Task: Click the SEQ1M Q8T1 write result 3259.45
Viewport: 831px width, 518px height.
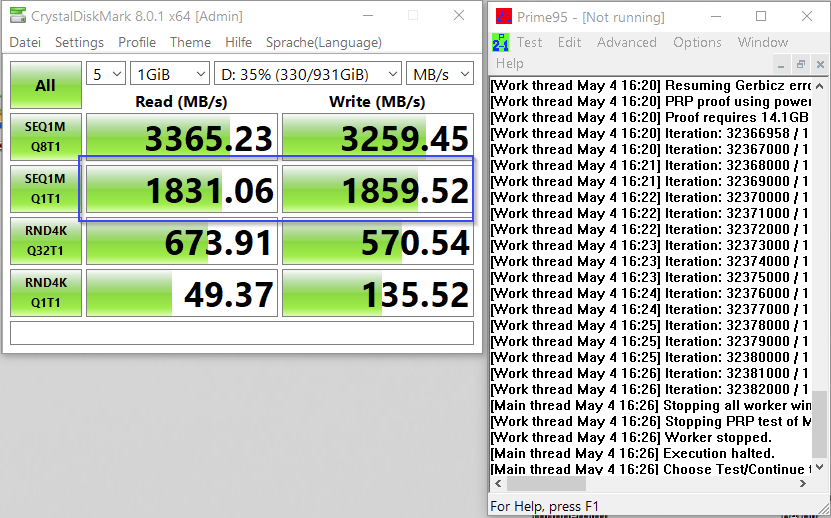Action: [x=378, y=137]
